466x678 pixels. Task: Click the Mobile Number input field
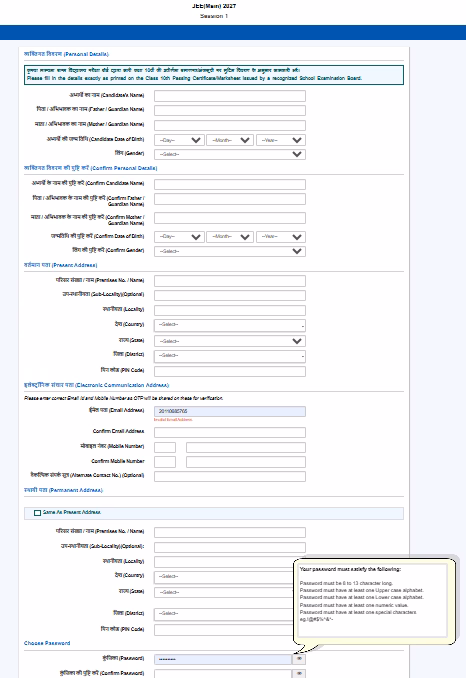tap(246, 447)
